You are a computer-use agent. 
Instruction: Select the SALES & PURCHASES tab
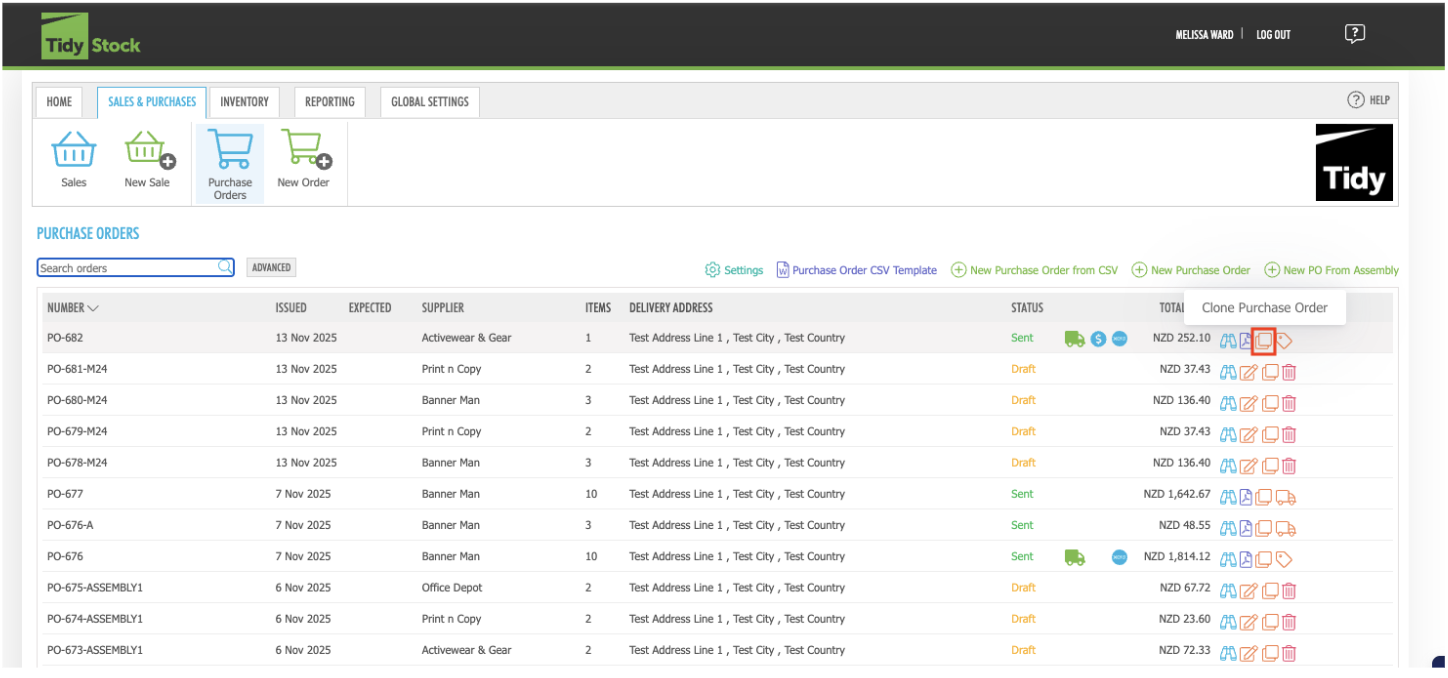point(152,102)
